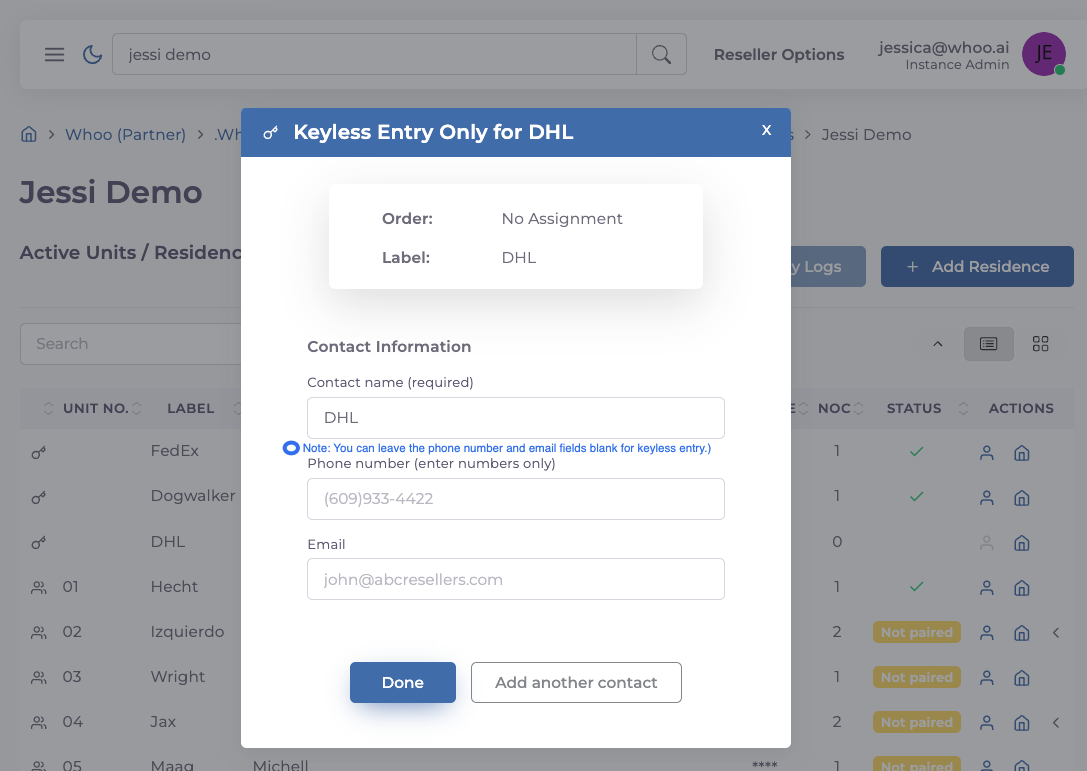Open residence home icon in Wright row
1087x771 pixels.
pos(1021,678)
